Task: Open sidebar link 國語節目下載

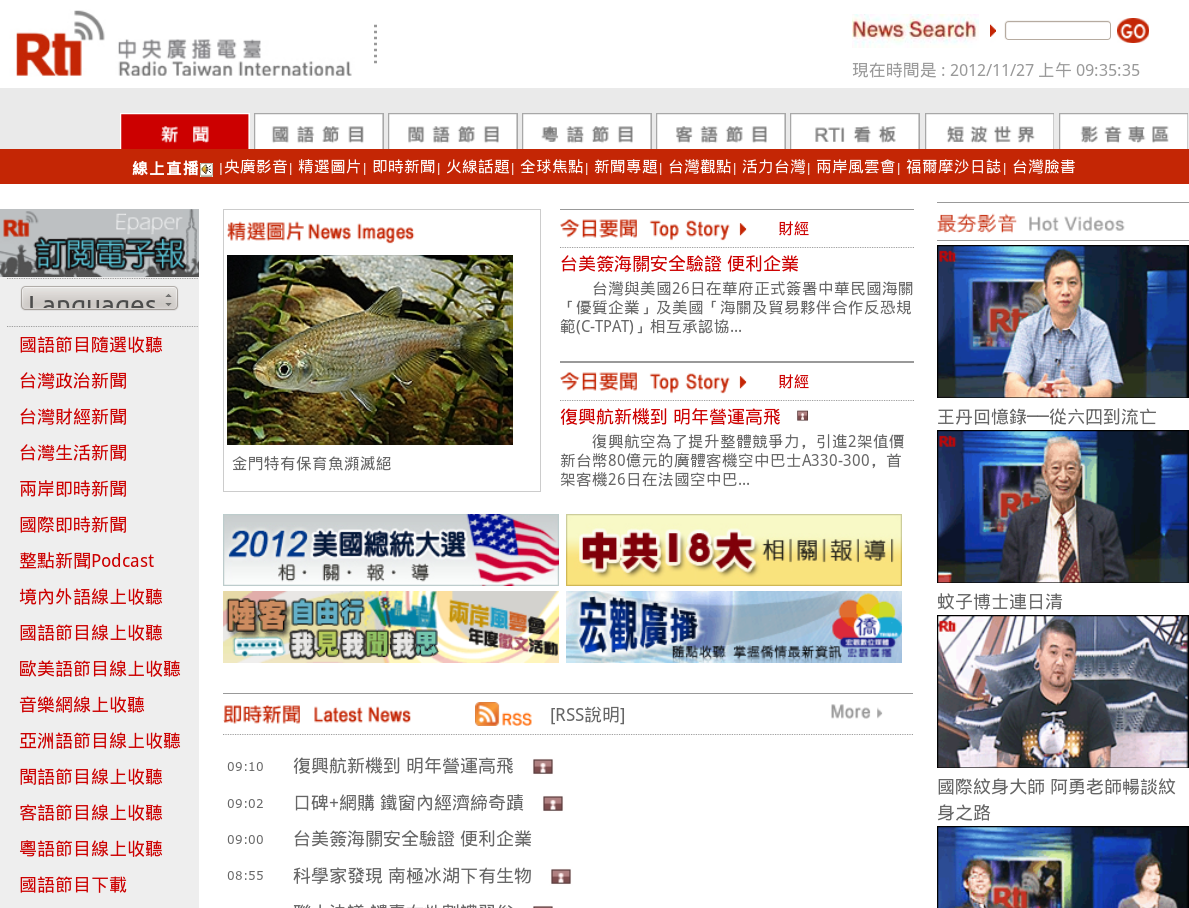Action: [74, 885]
